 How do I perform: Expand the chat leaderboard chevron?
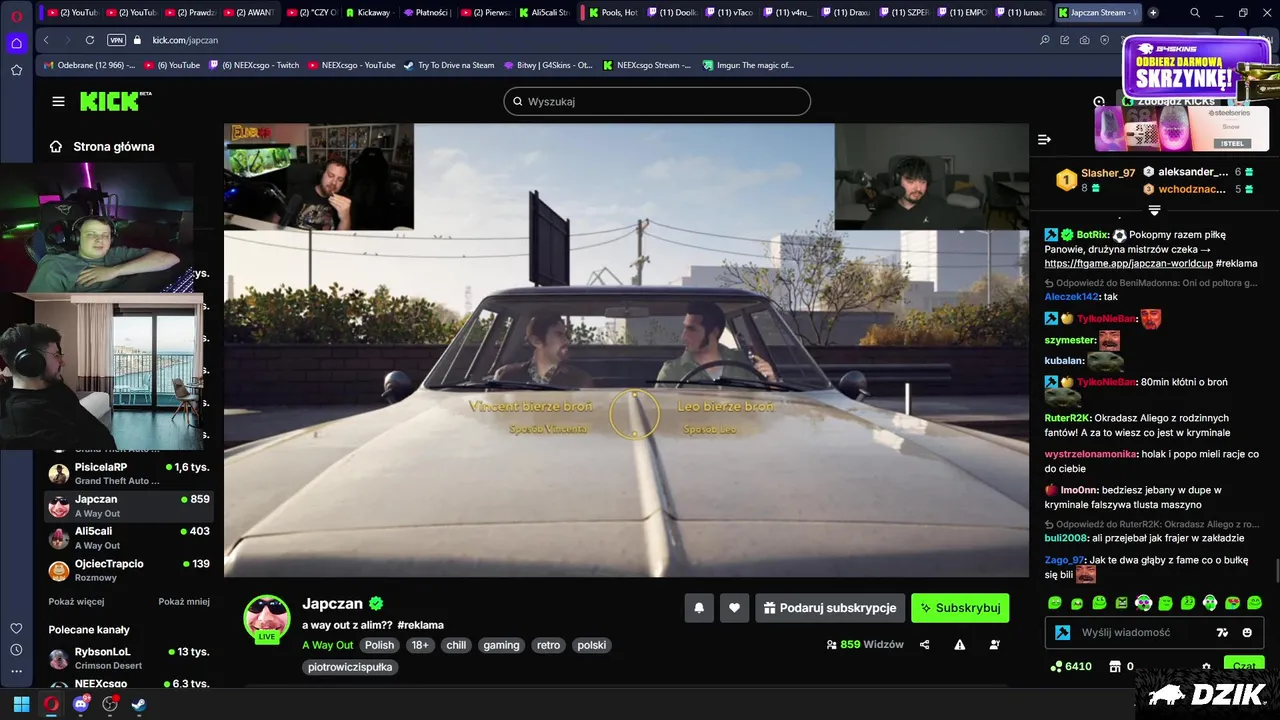point(1154,210)
